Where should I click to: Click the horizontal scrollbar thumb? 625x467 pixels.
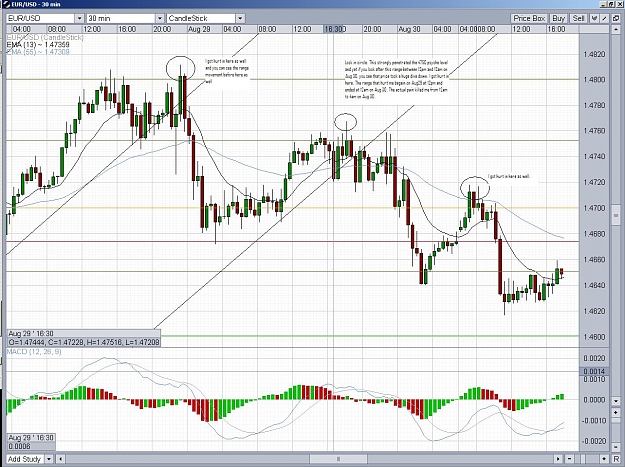point(338,459)
